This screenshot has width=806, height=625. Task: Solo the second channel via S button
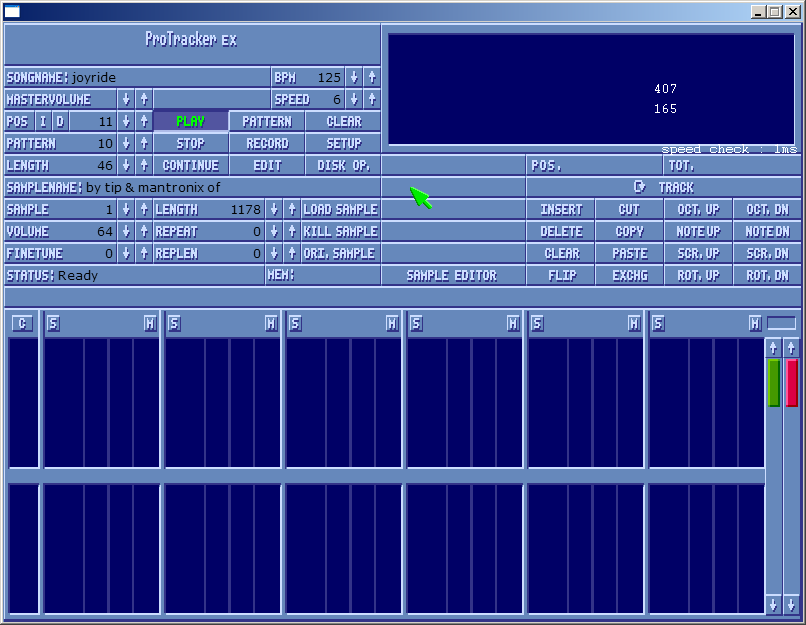174,323
